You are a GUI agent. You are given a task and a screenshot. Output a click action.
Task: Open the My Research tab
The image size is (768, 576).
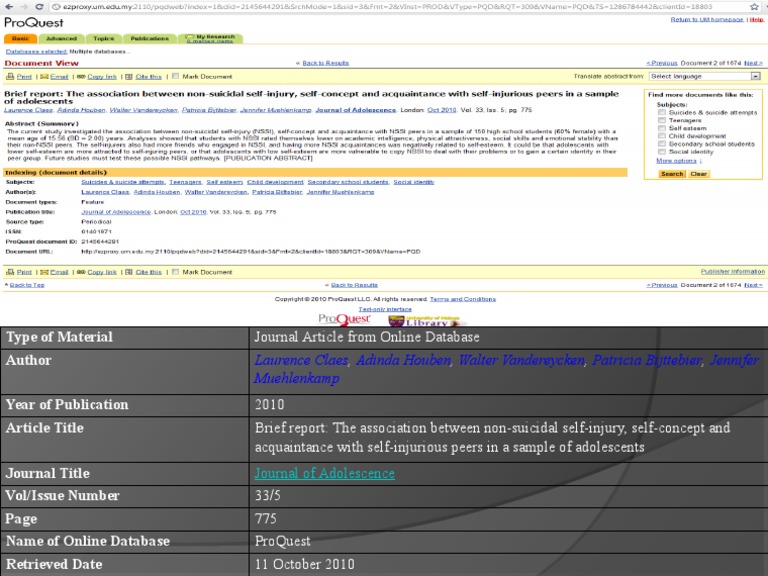point(211,38)
